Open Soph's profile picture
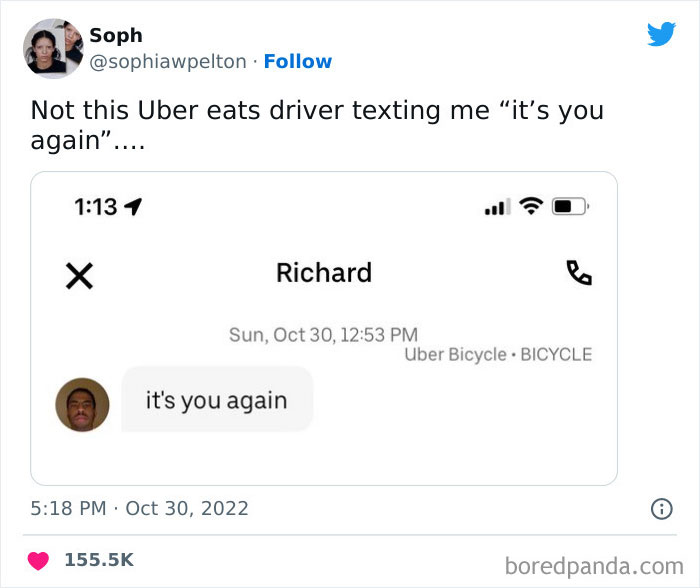700x588 pixels. (53, 48)
